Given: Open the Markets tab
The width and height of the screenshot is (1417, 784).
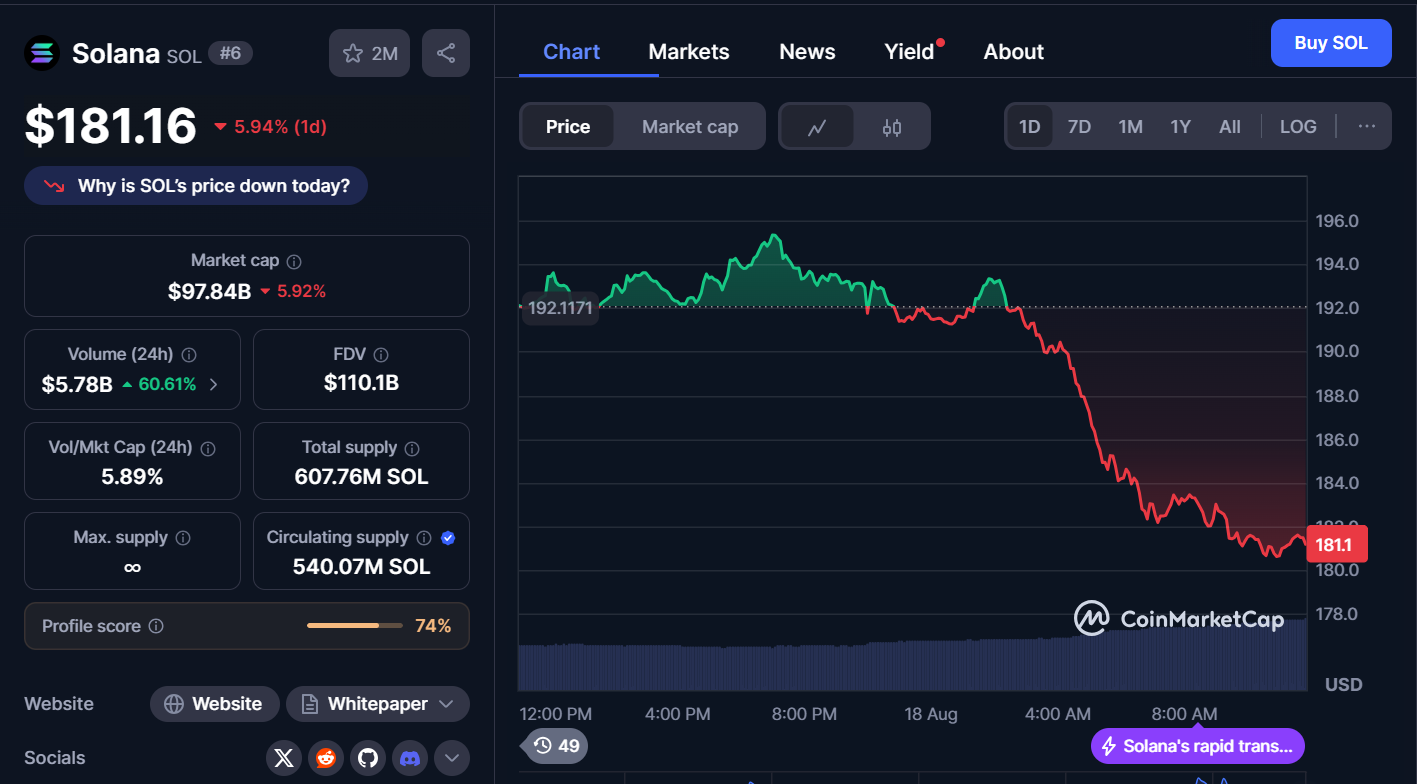Looking at the screenshot, I should coord(689,52).
